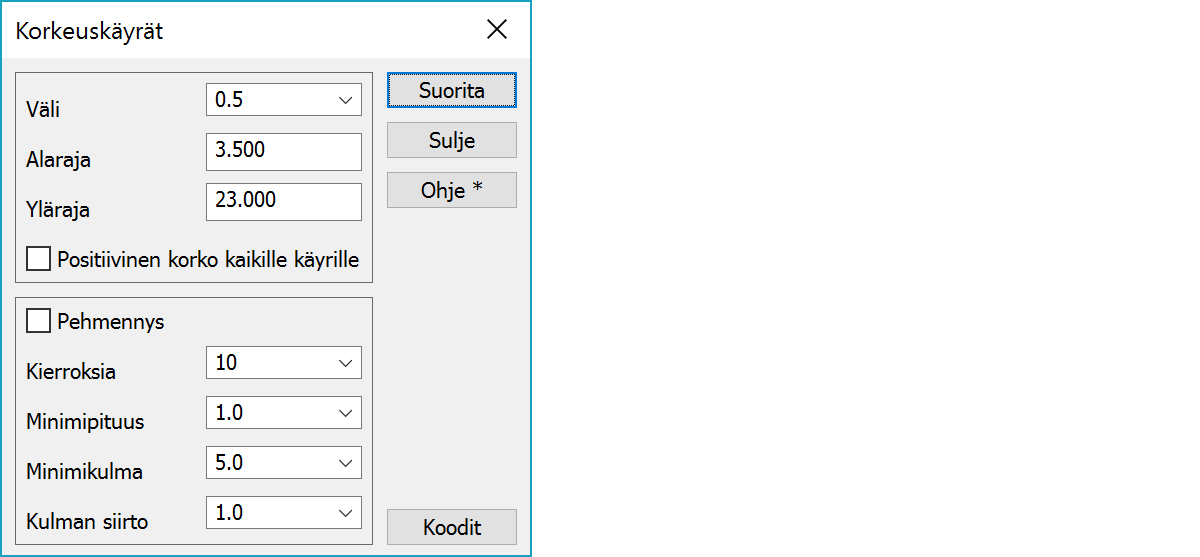Click the Väli value text 0.5
Screen dimensions: 1200x557
coord(229,100)
